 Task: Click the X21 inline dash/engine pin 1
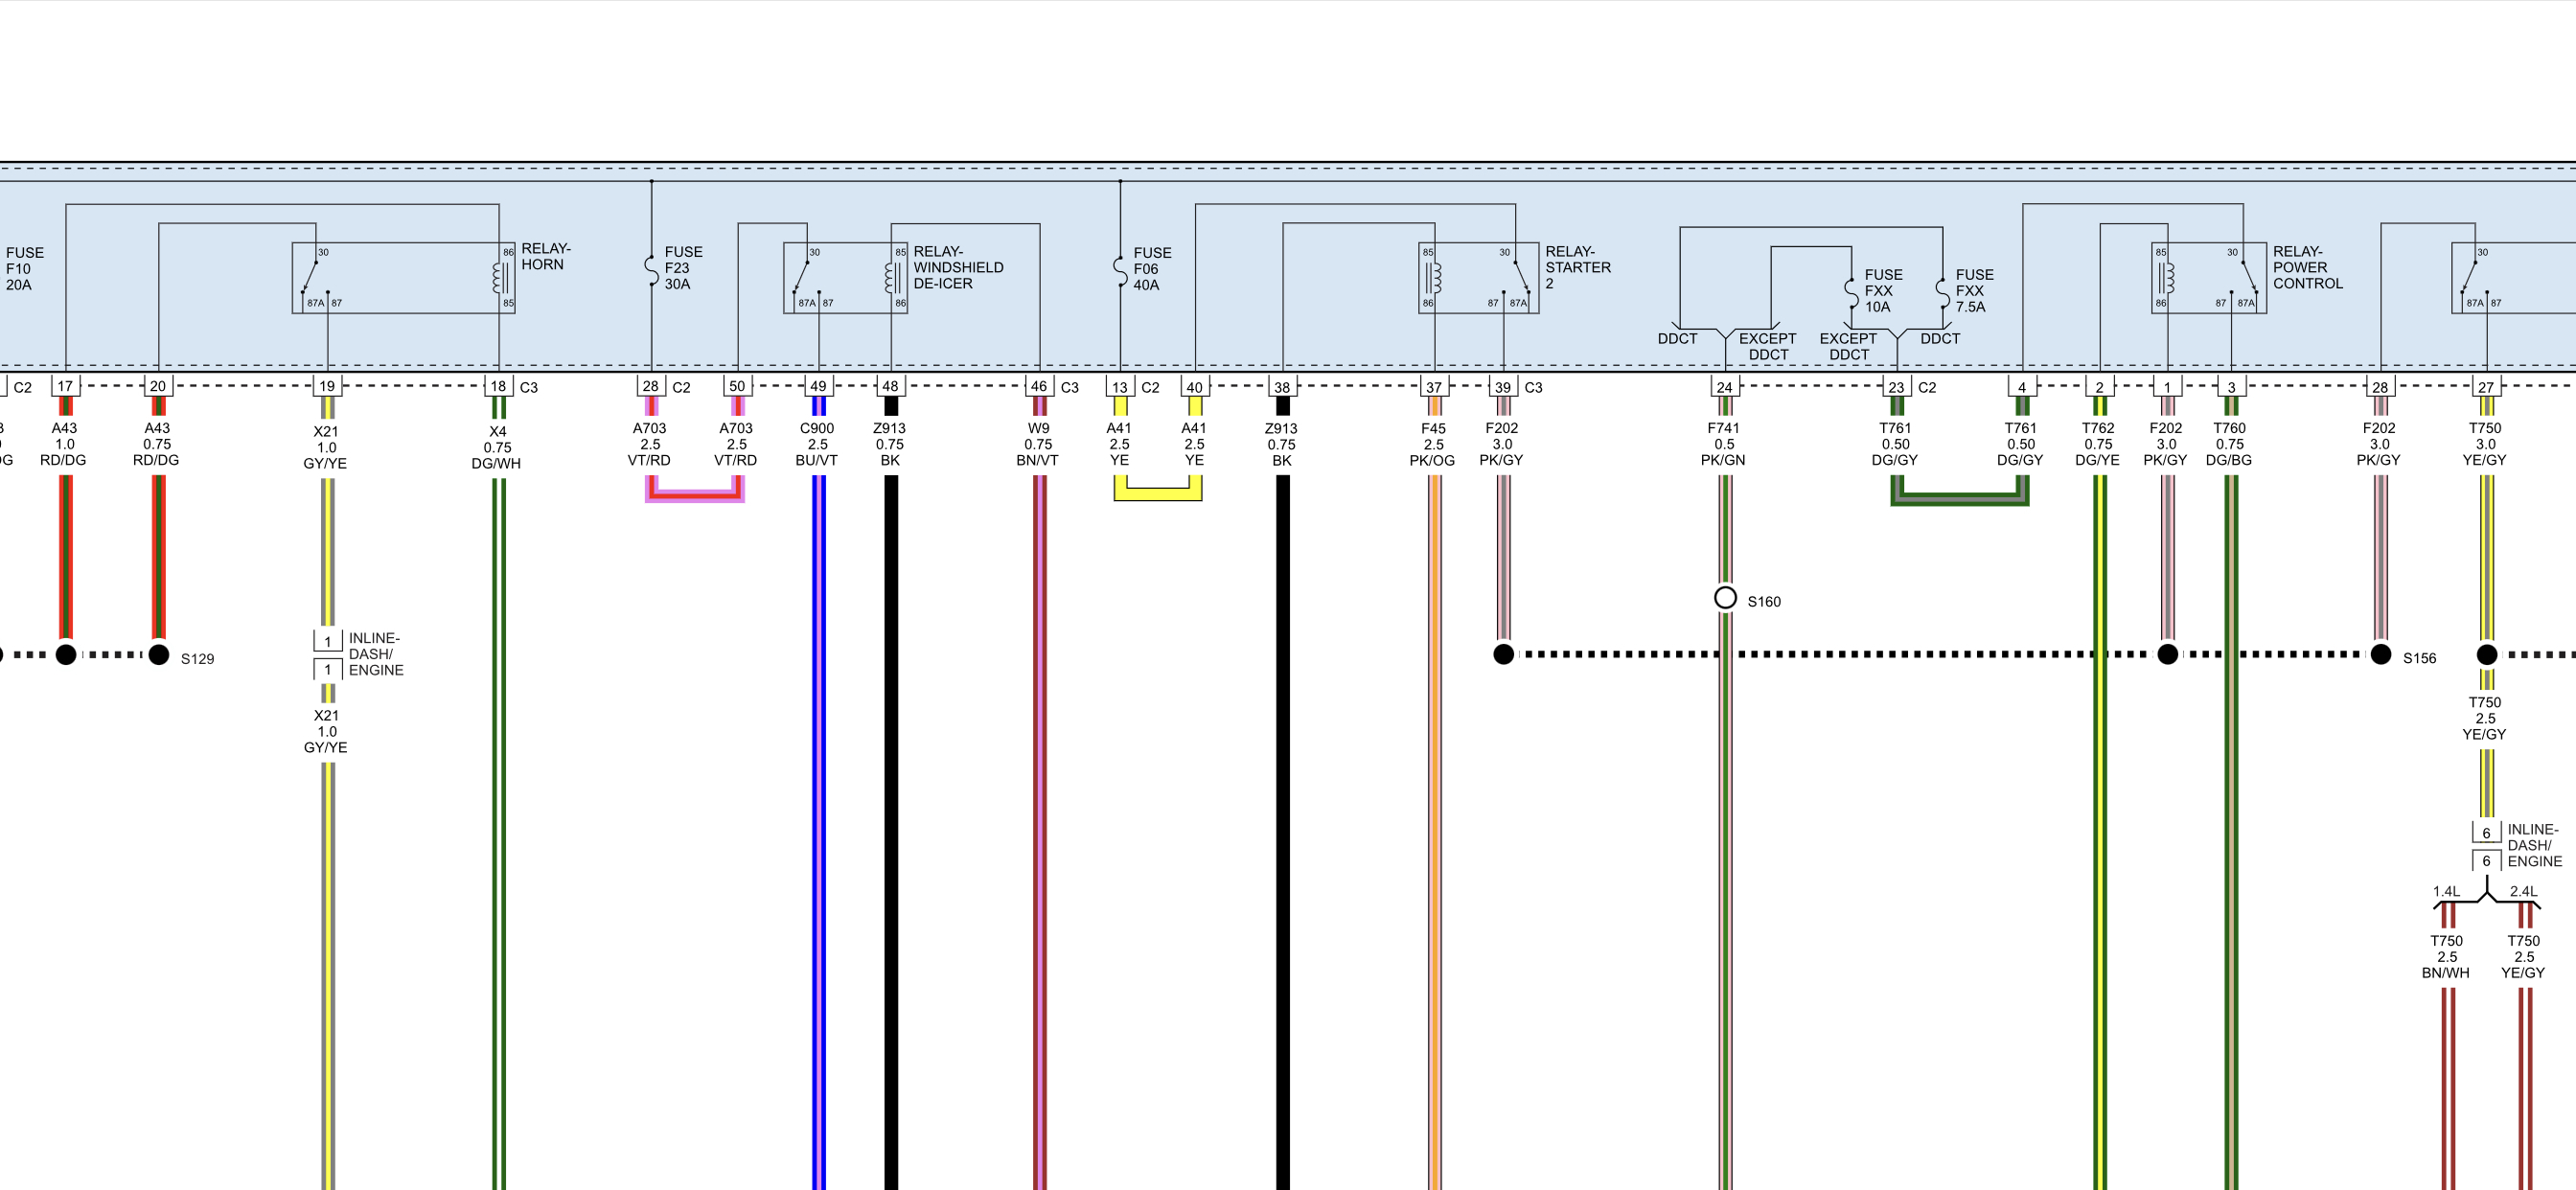pyautogui.click(x=327, y=641)
